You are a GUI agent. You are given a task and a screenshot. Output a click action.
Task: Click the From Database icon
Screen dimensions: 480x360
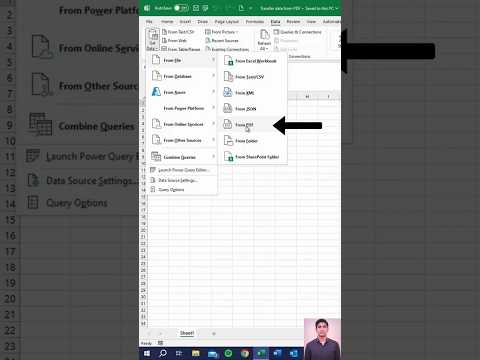[x=156, y=76]
